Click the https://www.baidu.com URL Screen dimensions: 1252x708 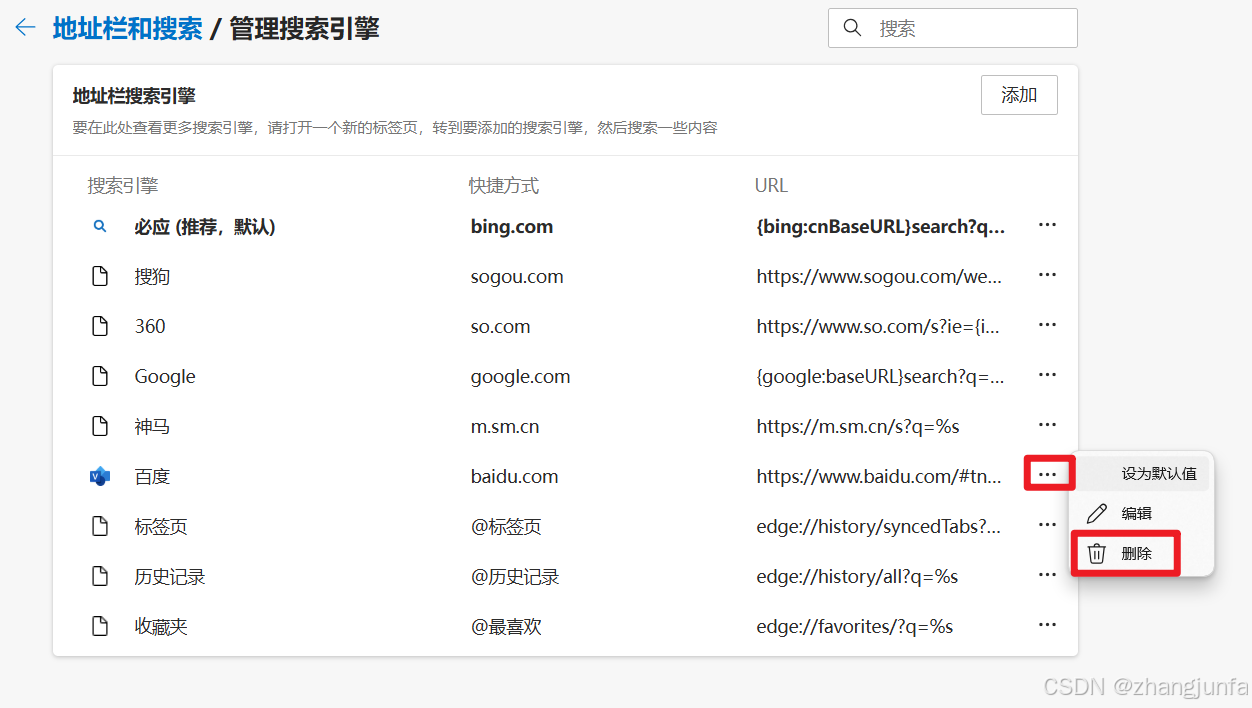[879, 477]
